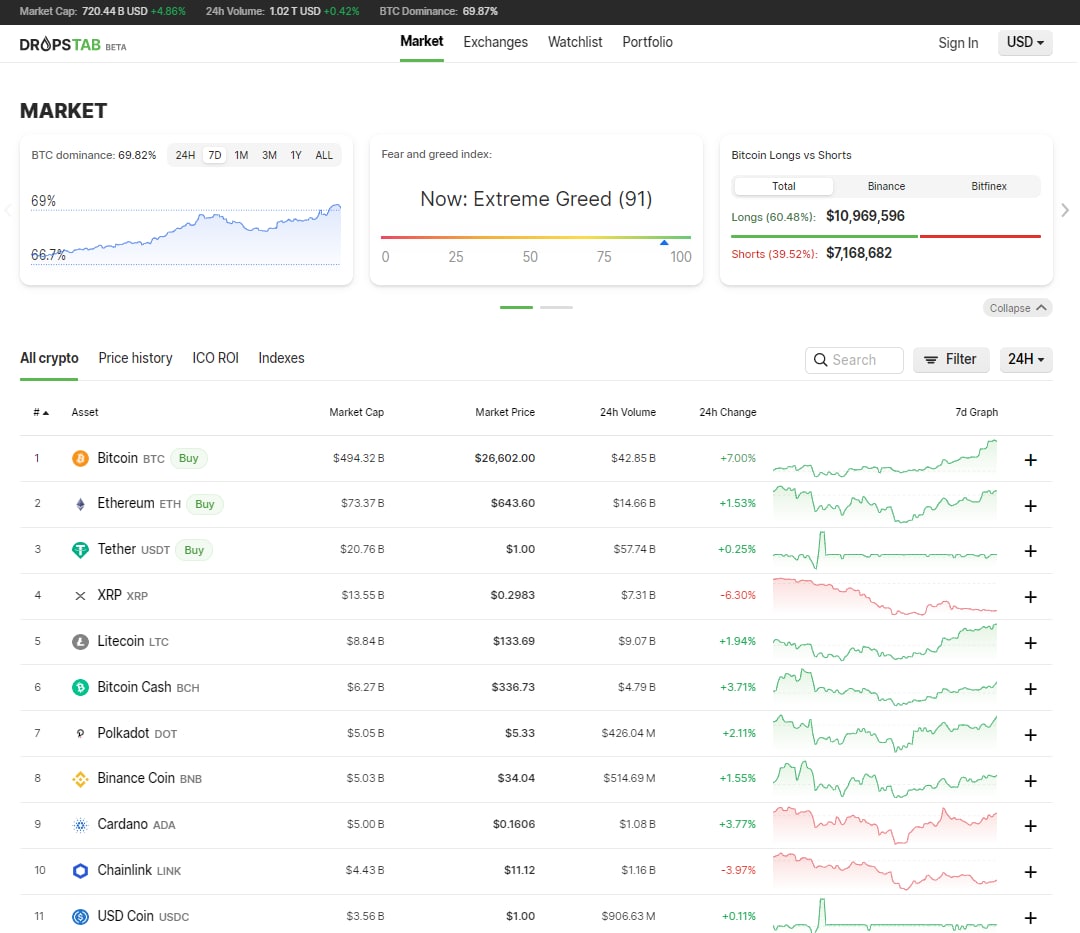Open the 24H timeframe dropdown

click(x=1026, y=359)
